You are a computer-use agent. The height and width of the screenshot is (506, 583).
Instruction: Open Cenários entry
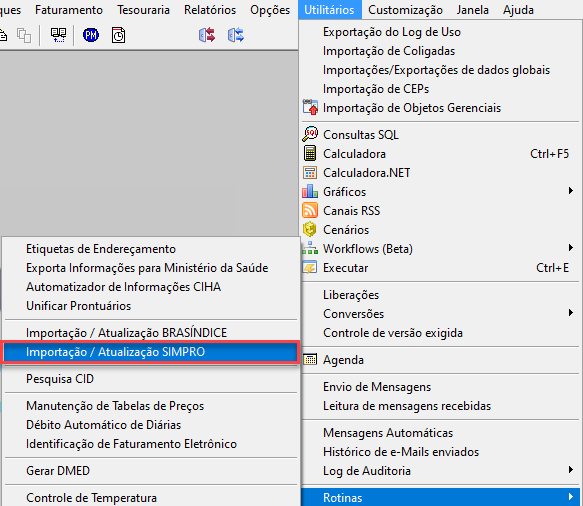pyautogui.click(x=440, y=229)
